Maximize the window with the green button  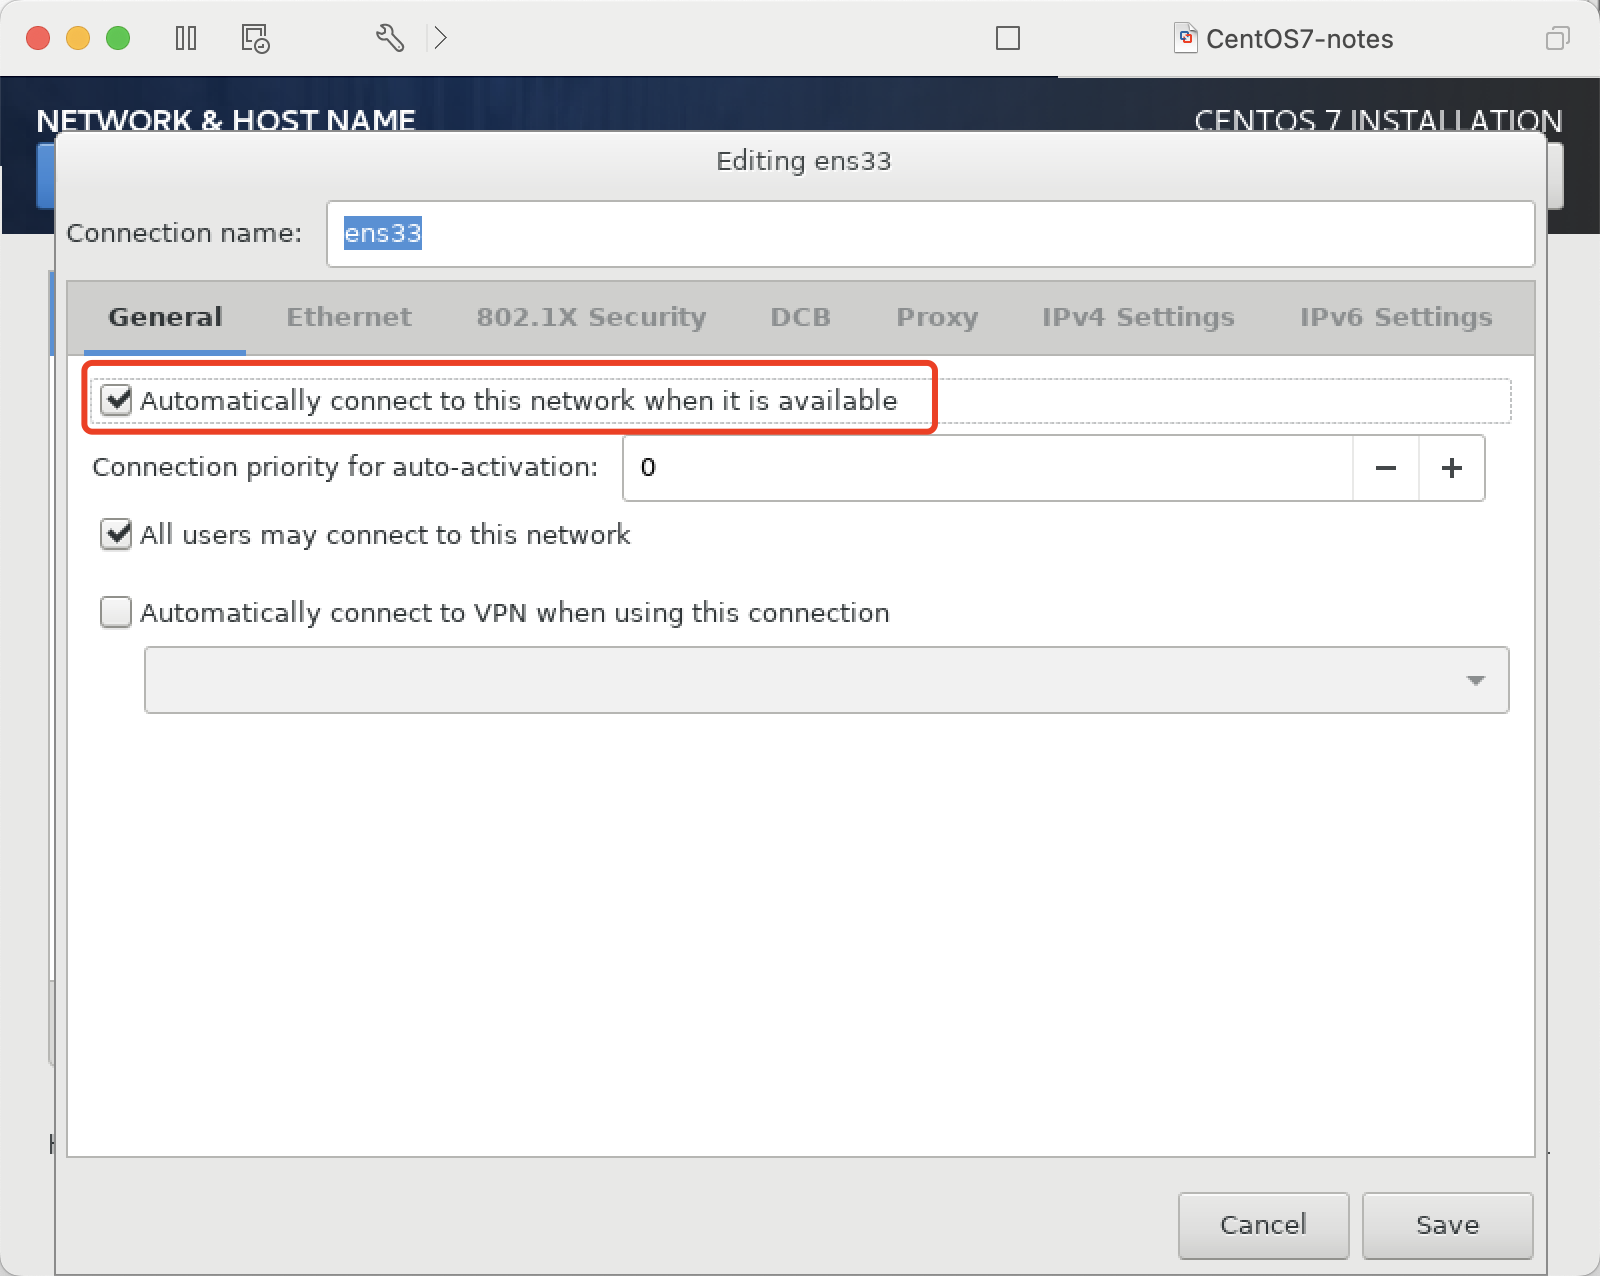118,38
